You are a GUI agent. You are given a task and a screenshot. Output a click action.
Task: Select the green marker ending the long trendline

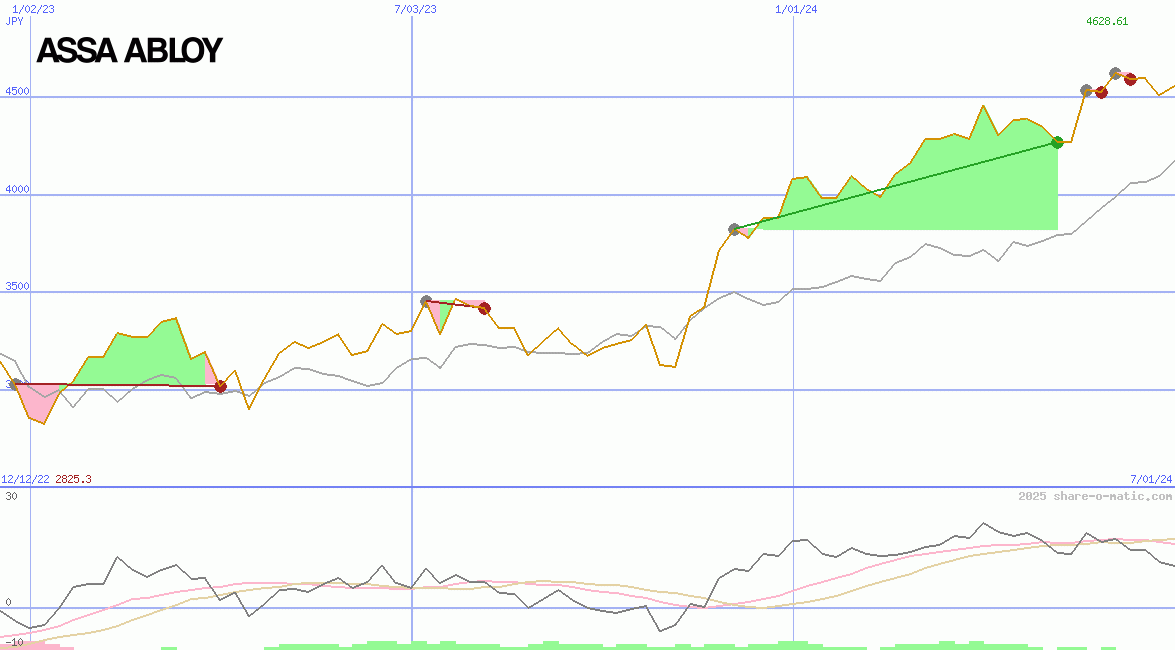coord(1057,142)
